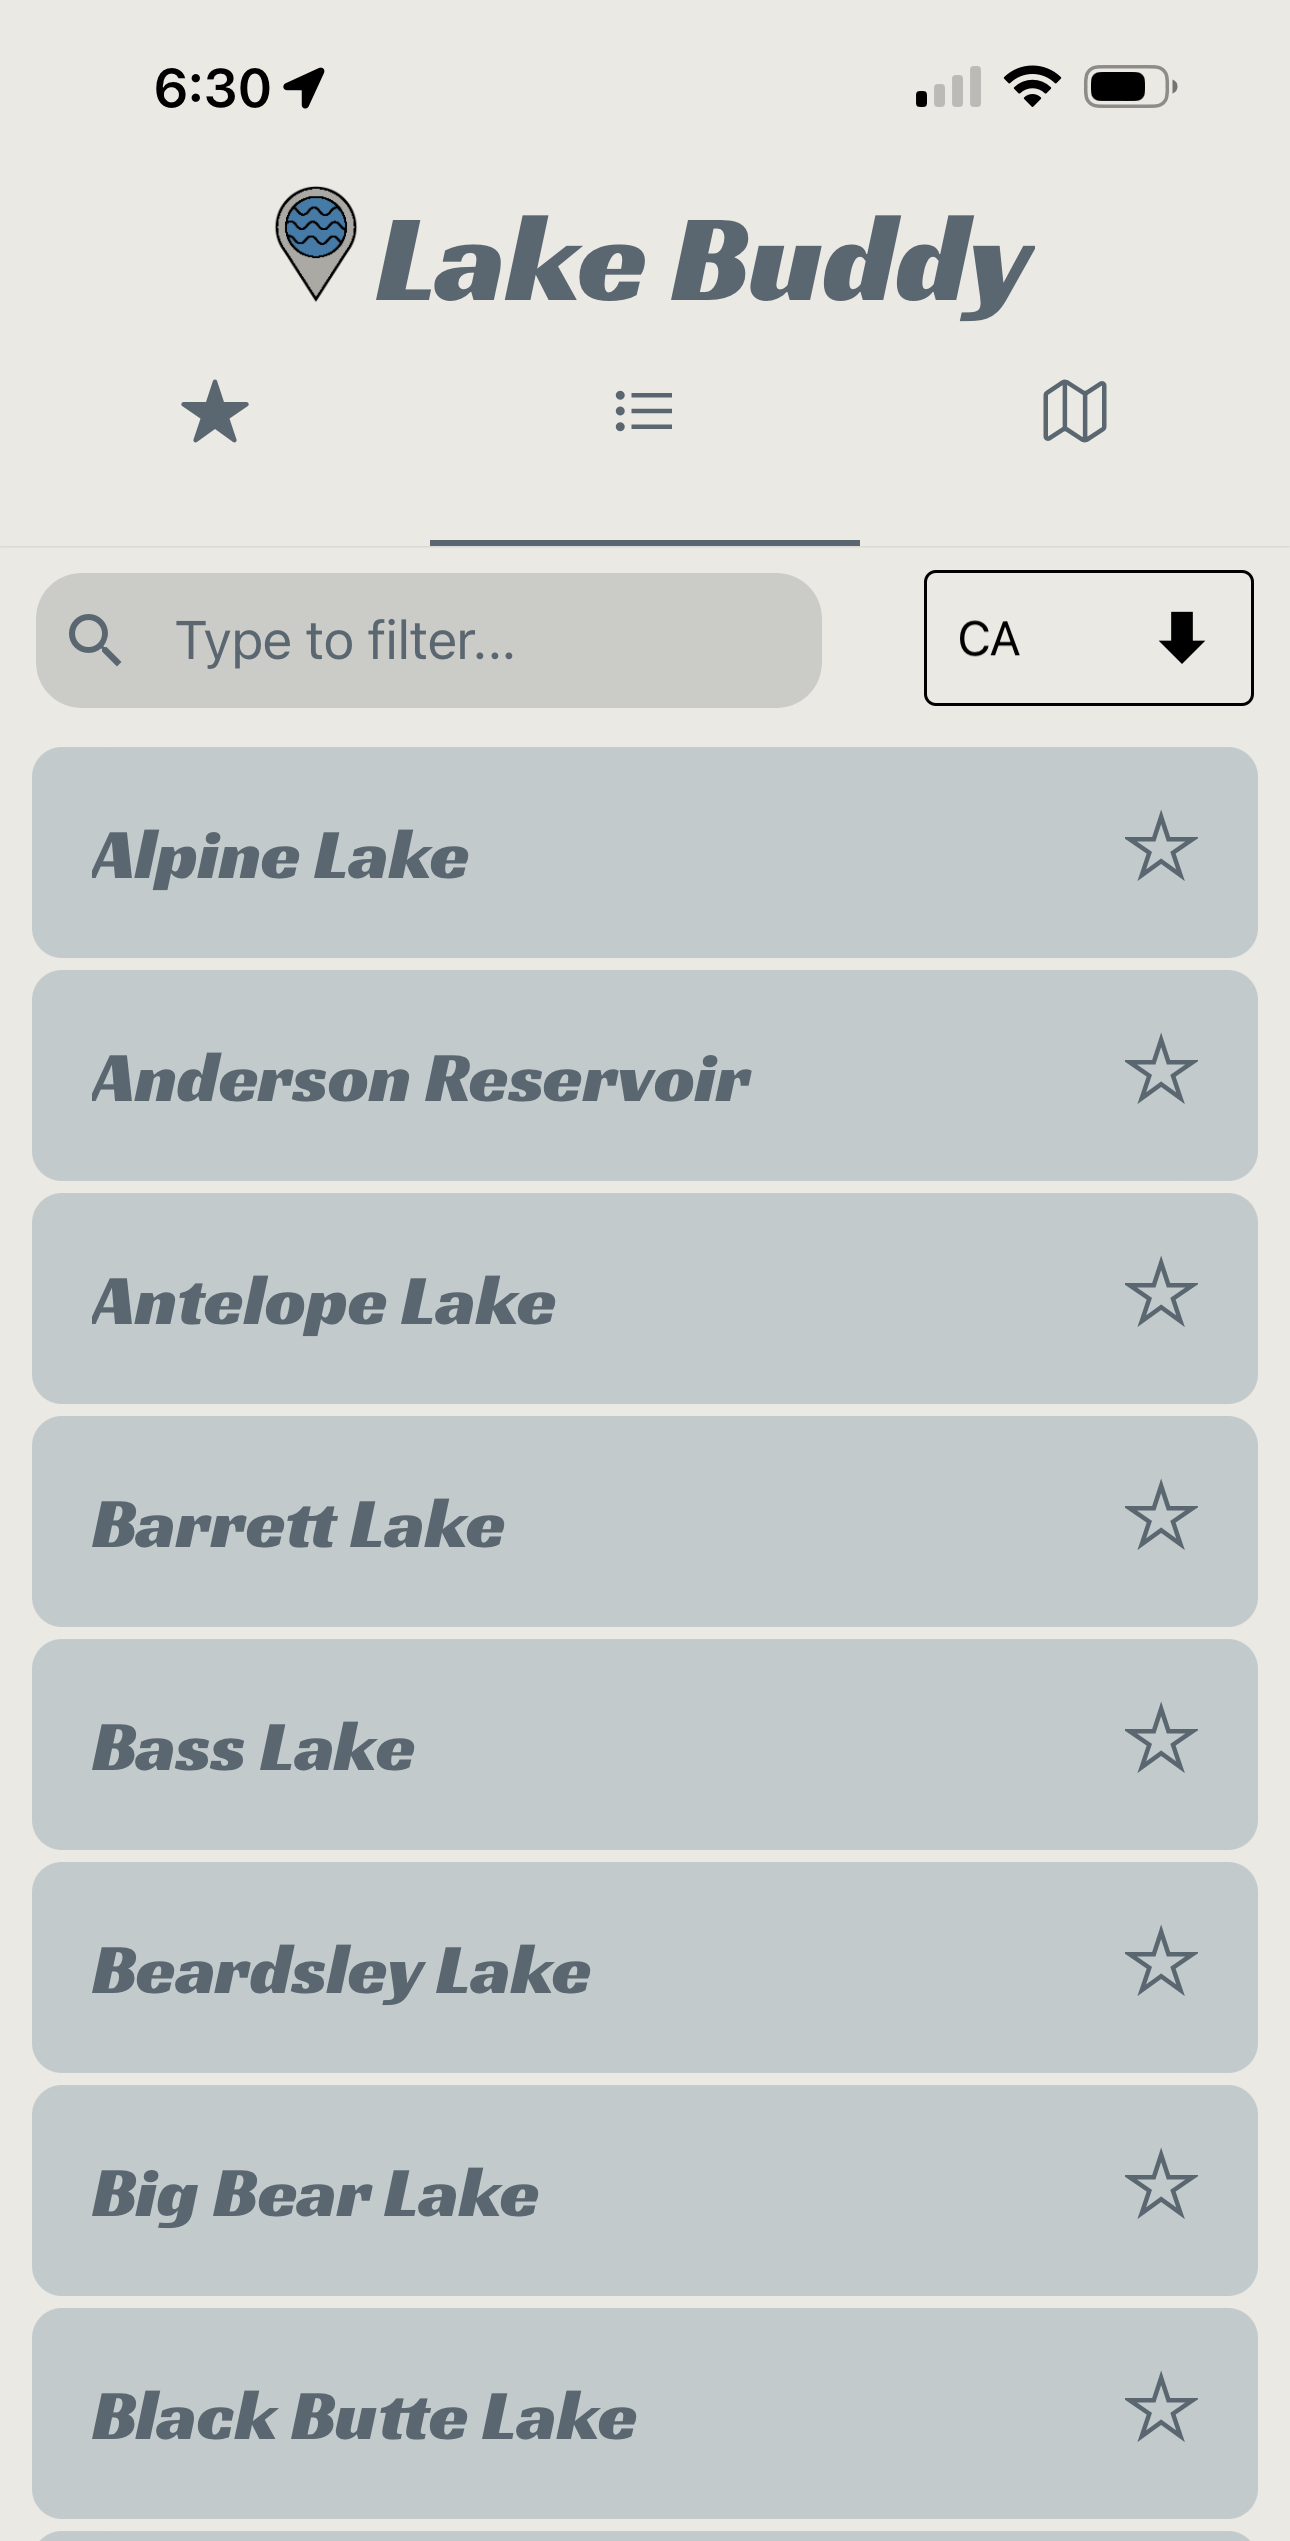The width and height of the screenshot is (1290, 2541).
Task: Add Beardsley Lake to favorites
Action: point(1161,1962)
